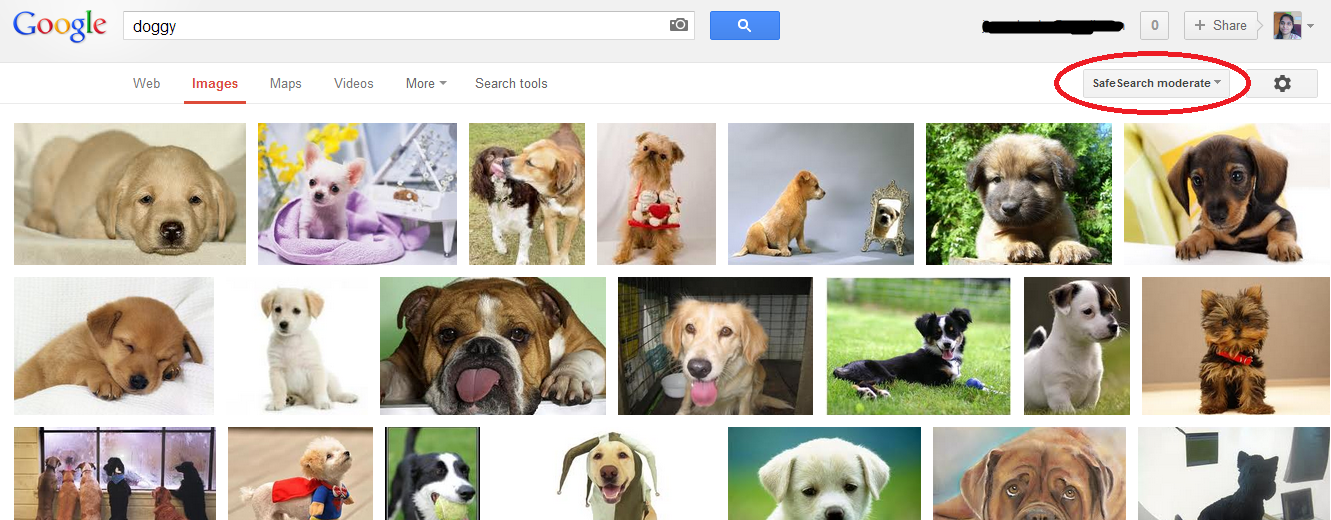
Task: Open the sleepy yellow Labrador puppy image
Action: pos(130,194)
